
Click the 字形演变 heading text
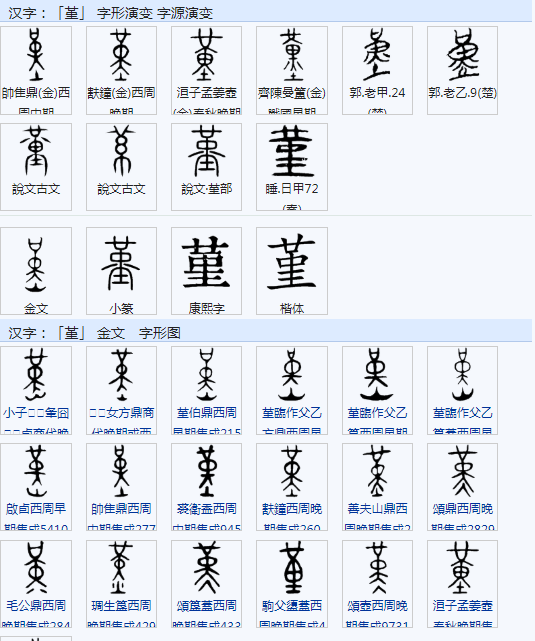(125, 13)
